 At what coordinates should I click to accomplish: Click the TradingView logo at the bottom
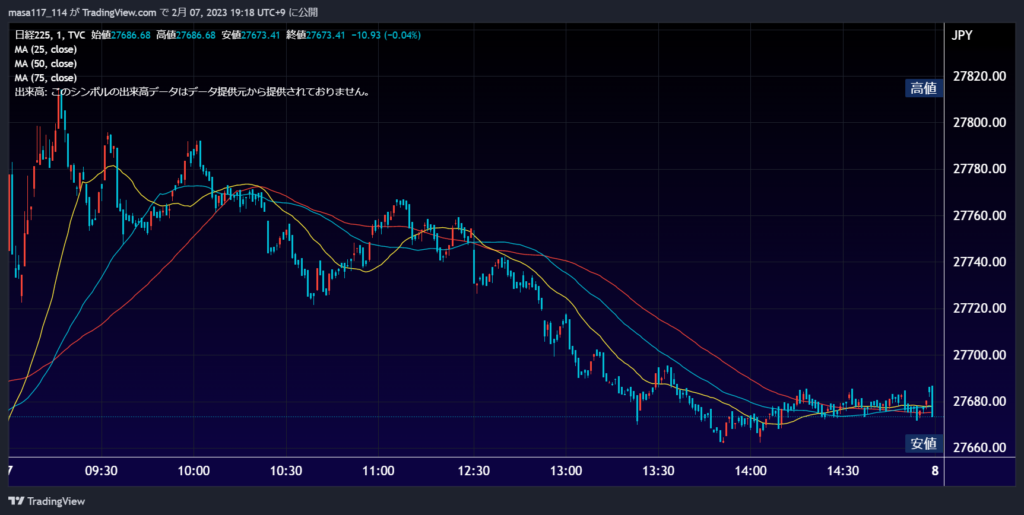(x=46, y=501)
